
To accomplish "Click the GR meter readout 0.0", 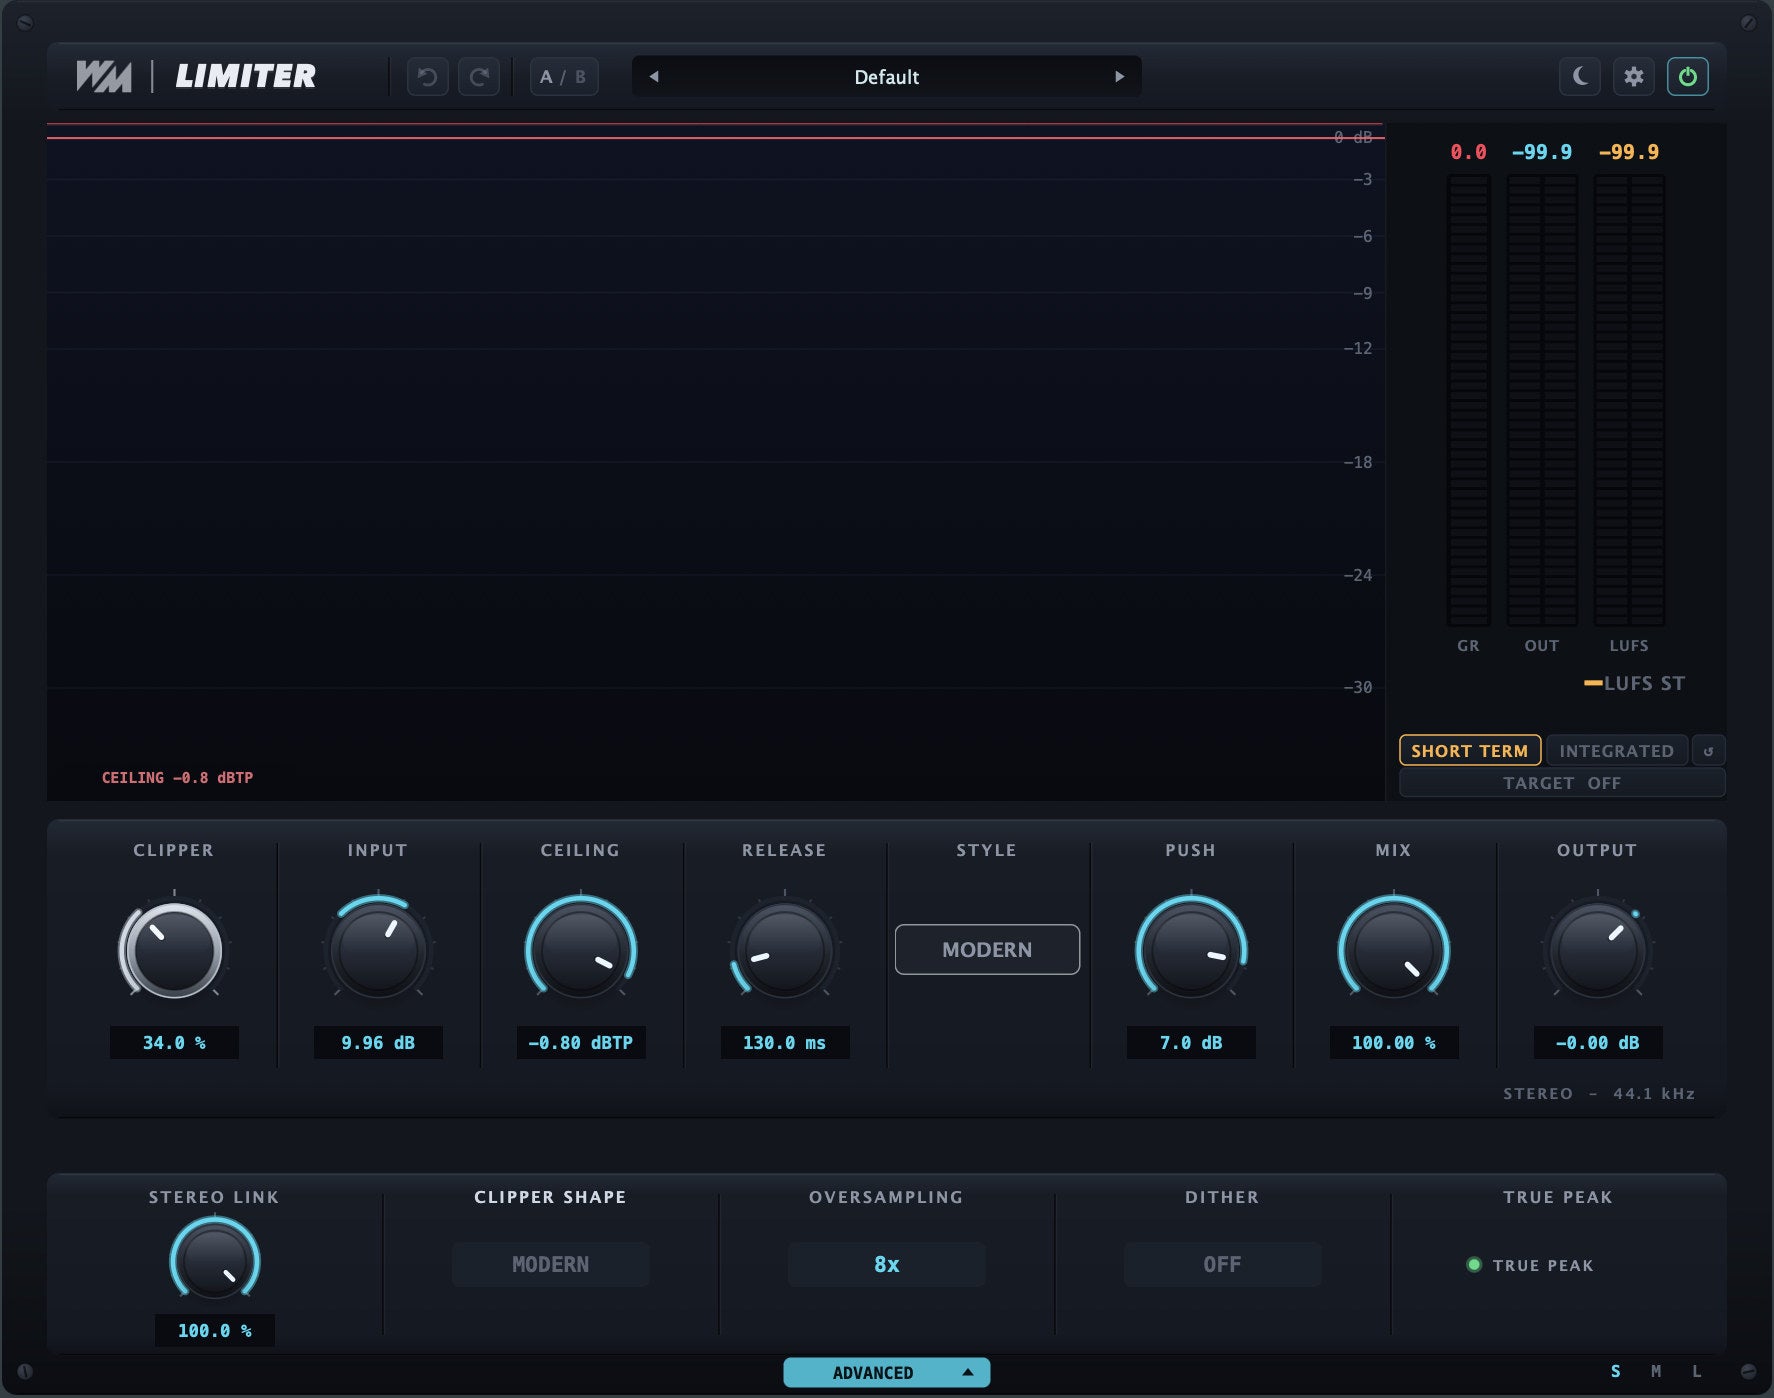I will click(1468, 152).
